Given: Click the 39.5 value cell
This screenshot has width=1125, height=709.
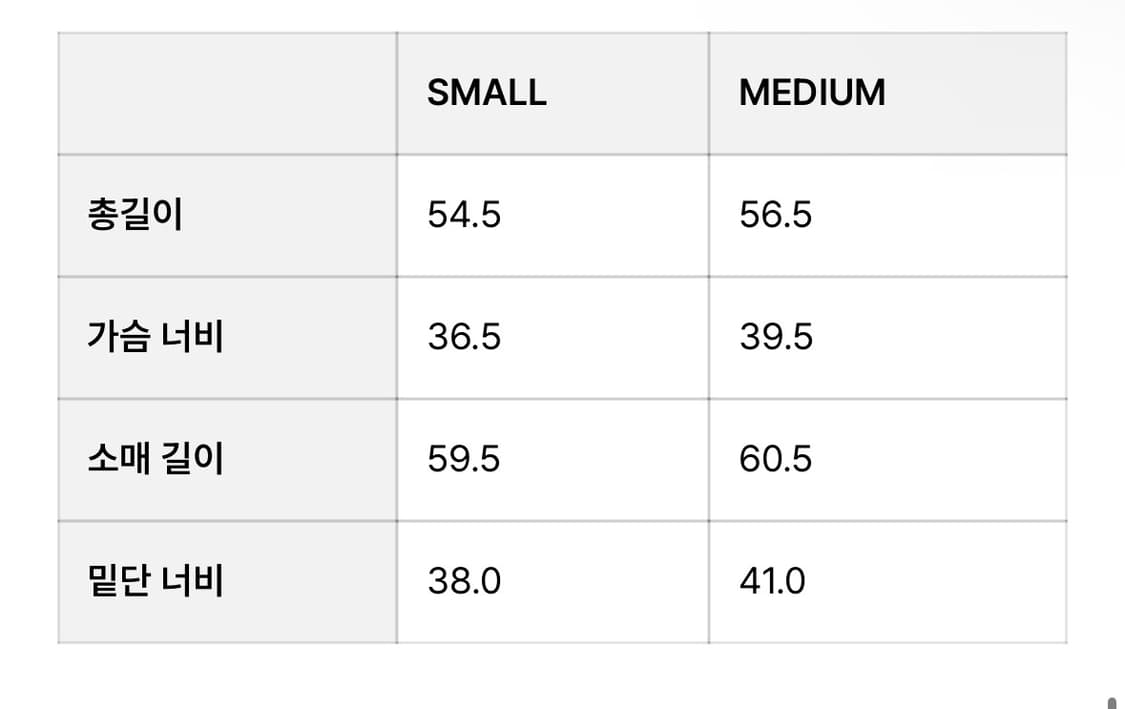Looking at the screenshot, I should tap(776, 337).
